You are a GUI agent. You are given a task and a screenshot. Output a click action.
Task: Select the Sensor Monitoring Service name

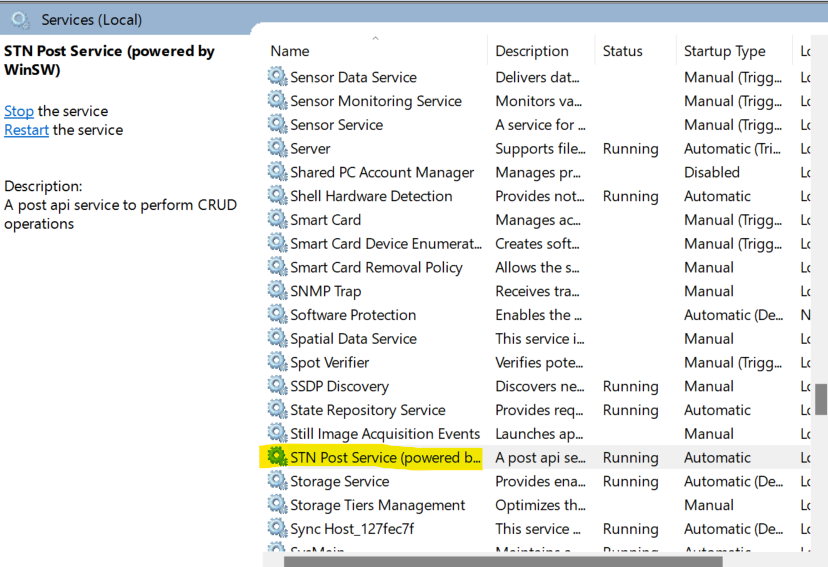click(376, 101)
